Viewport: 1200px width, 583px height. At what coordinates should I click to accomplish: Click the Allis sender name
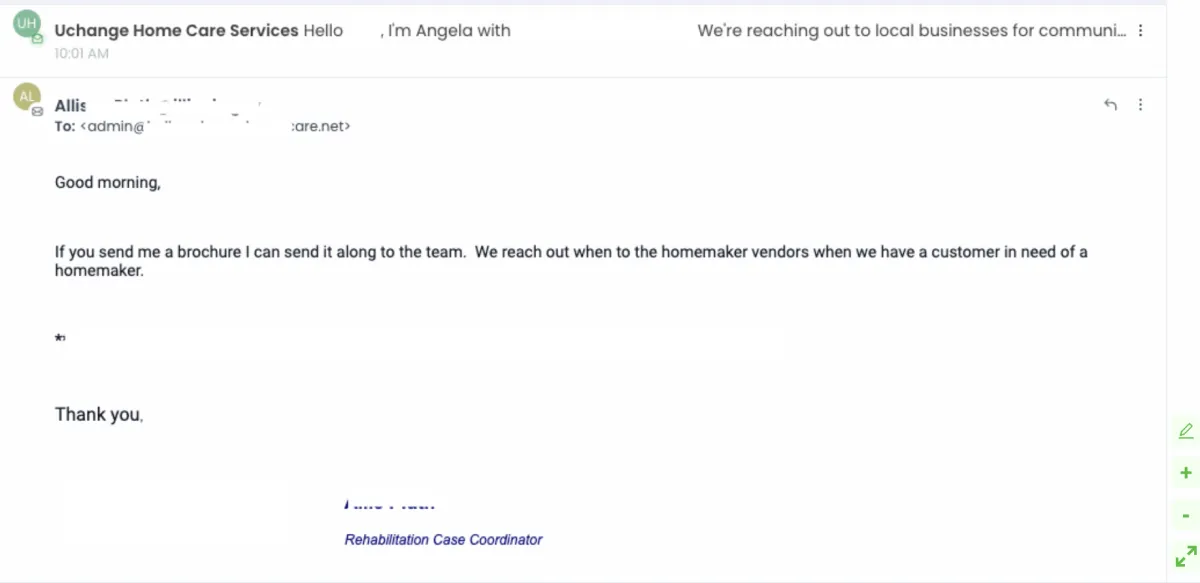click(71, 106)
